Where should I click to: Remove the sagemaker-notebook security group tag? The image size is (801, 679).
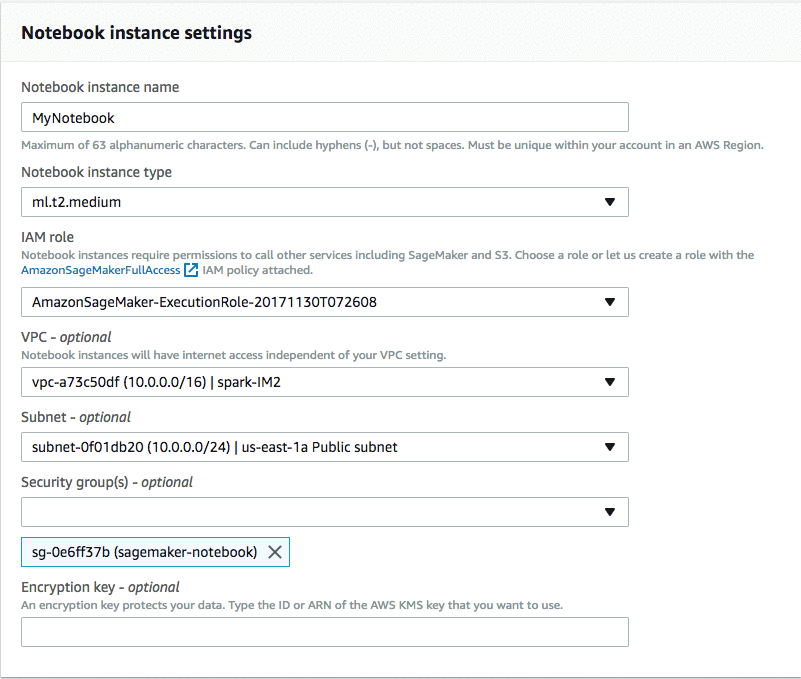(275, 552)
